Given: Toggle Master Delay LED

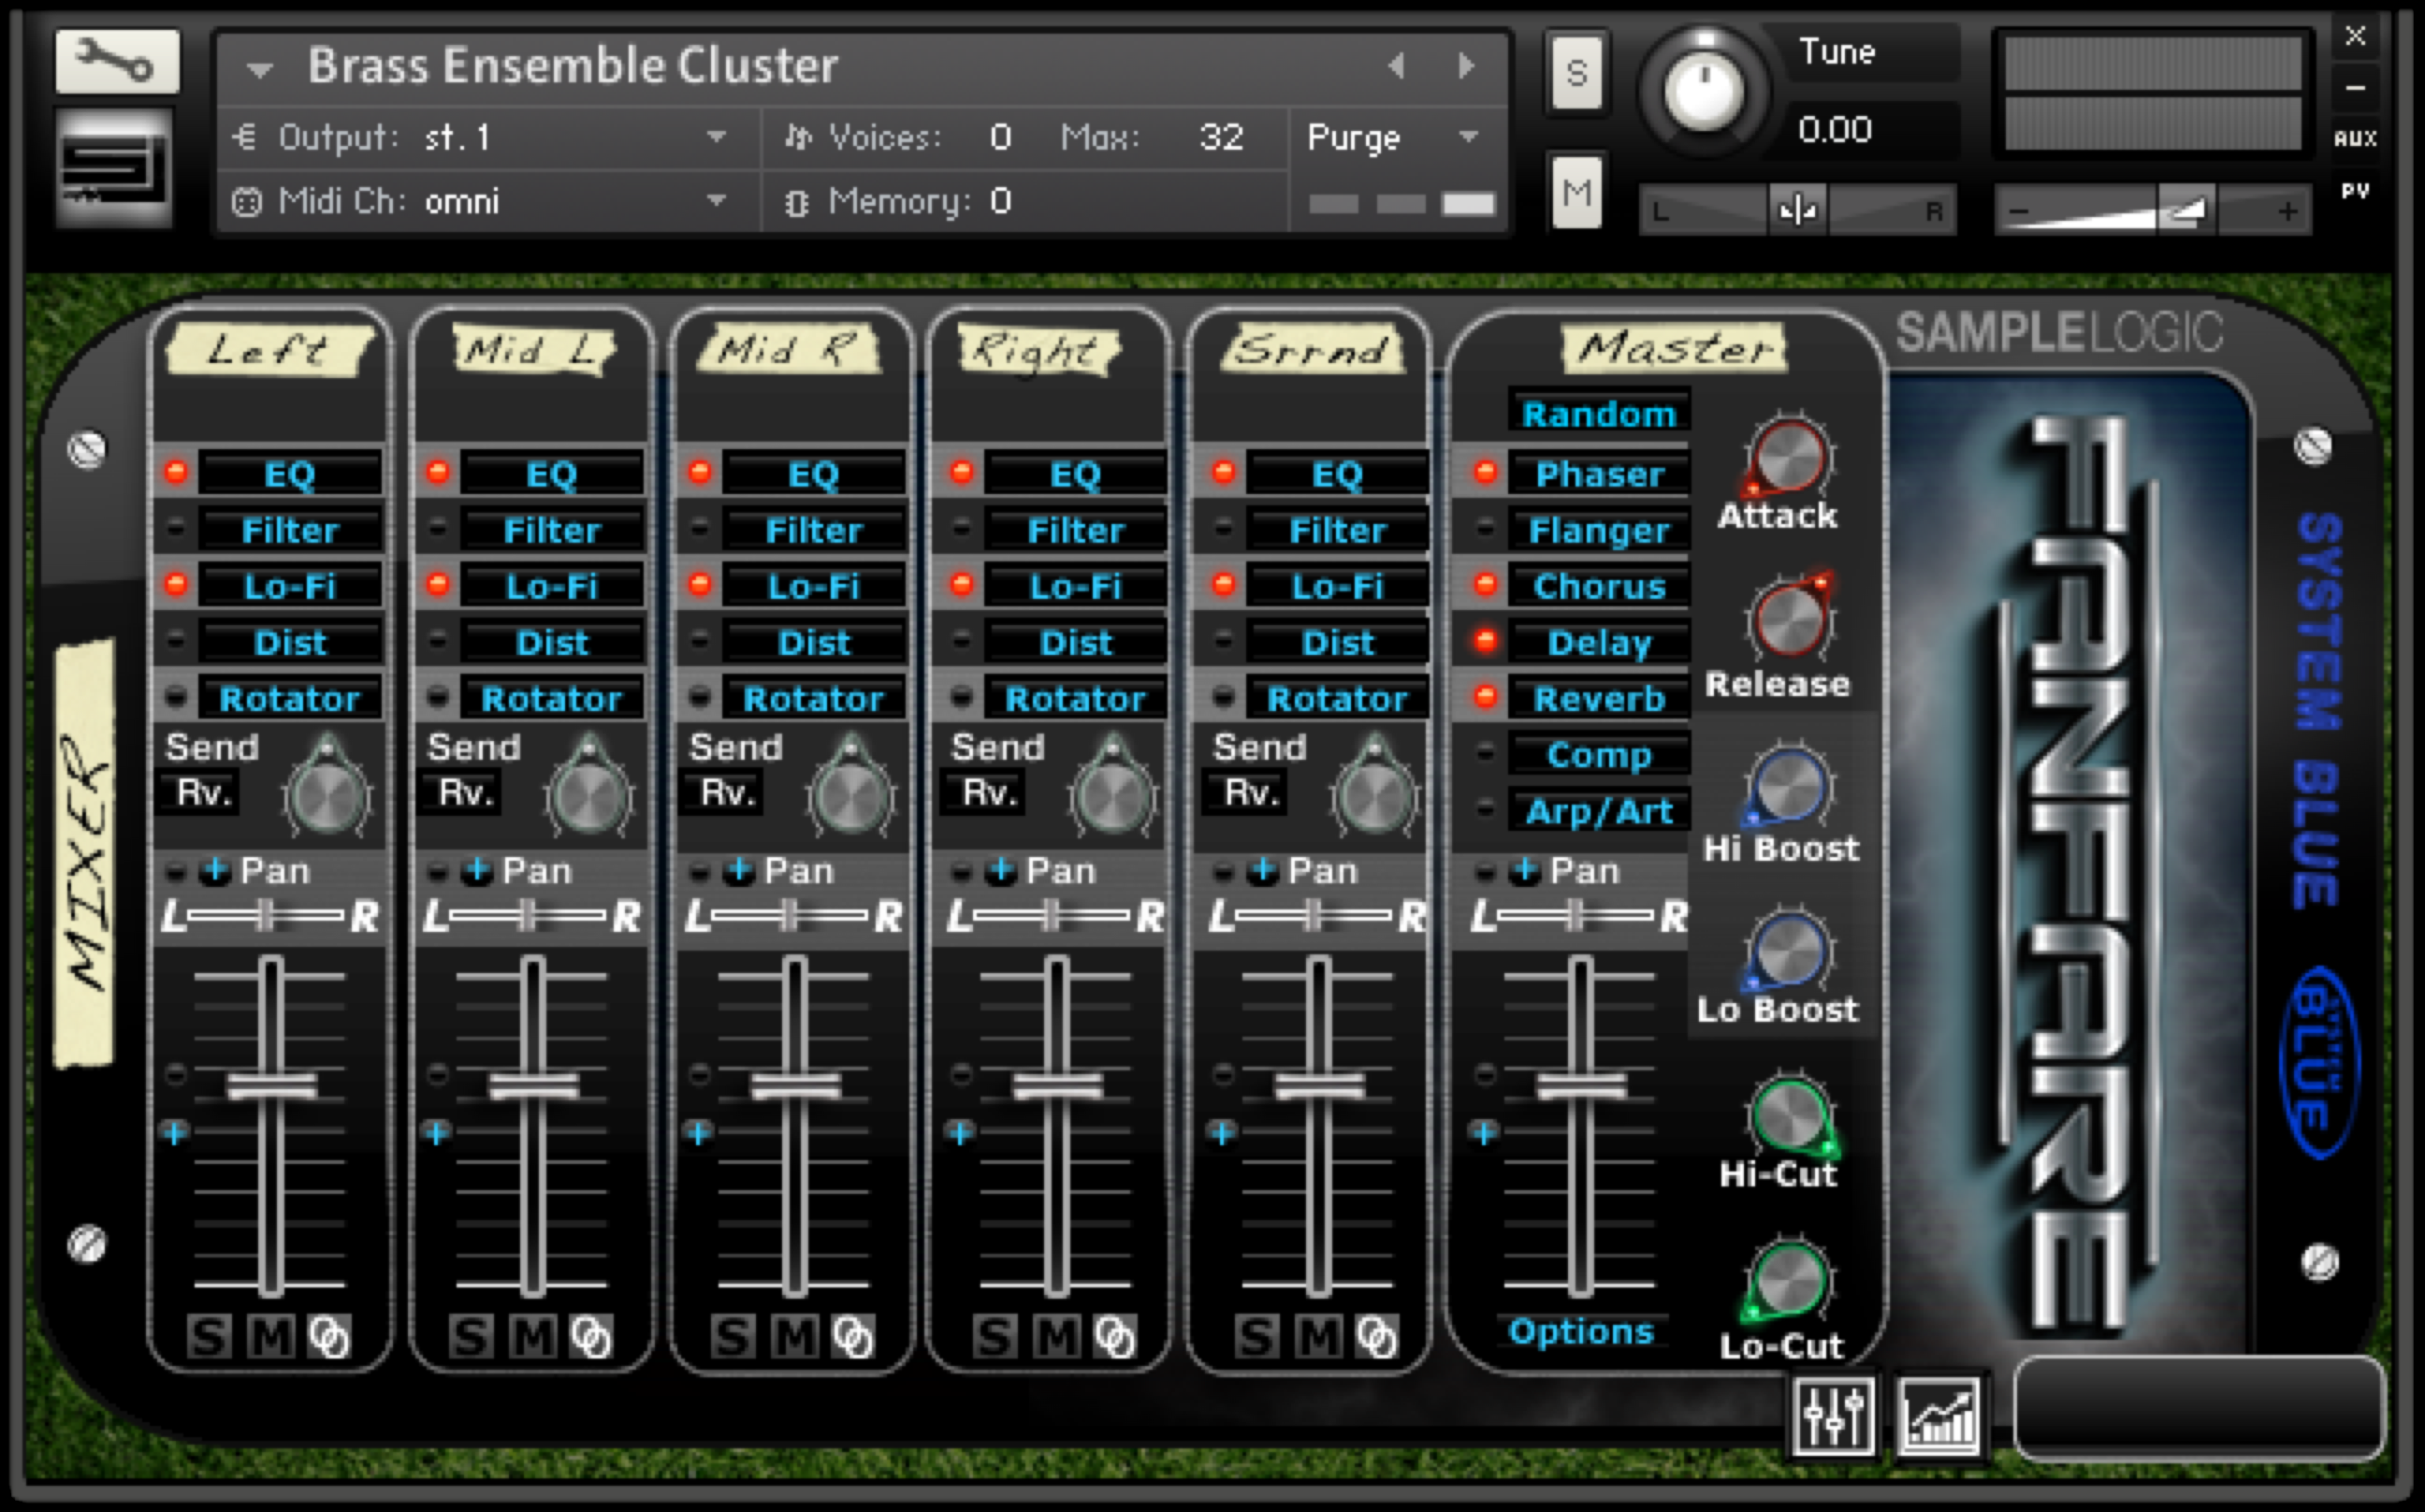Looking at the screenshot, I should 1486,640.
